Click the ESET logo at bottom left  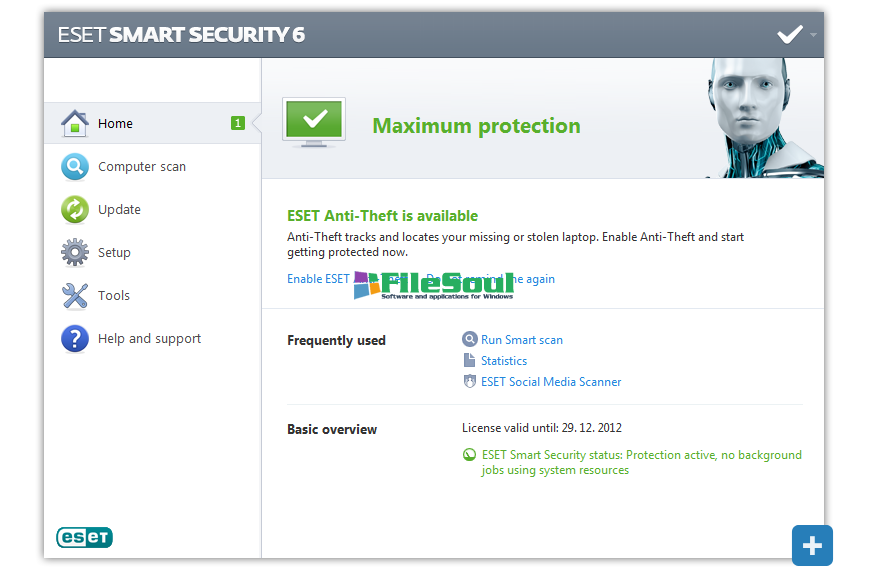pos(84,537)
